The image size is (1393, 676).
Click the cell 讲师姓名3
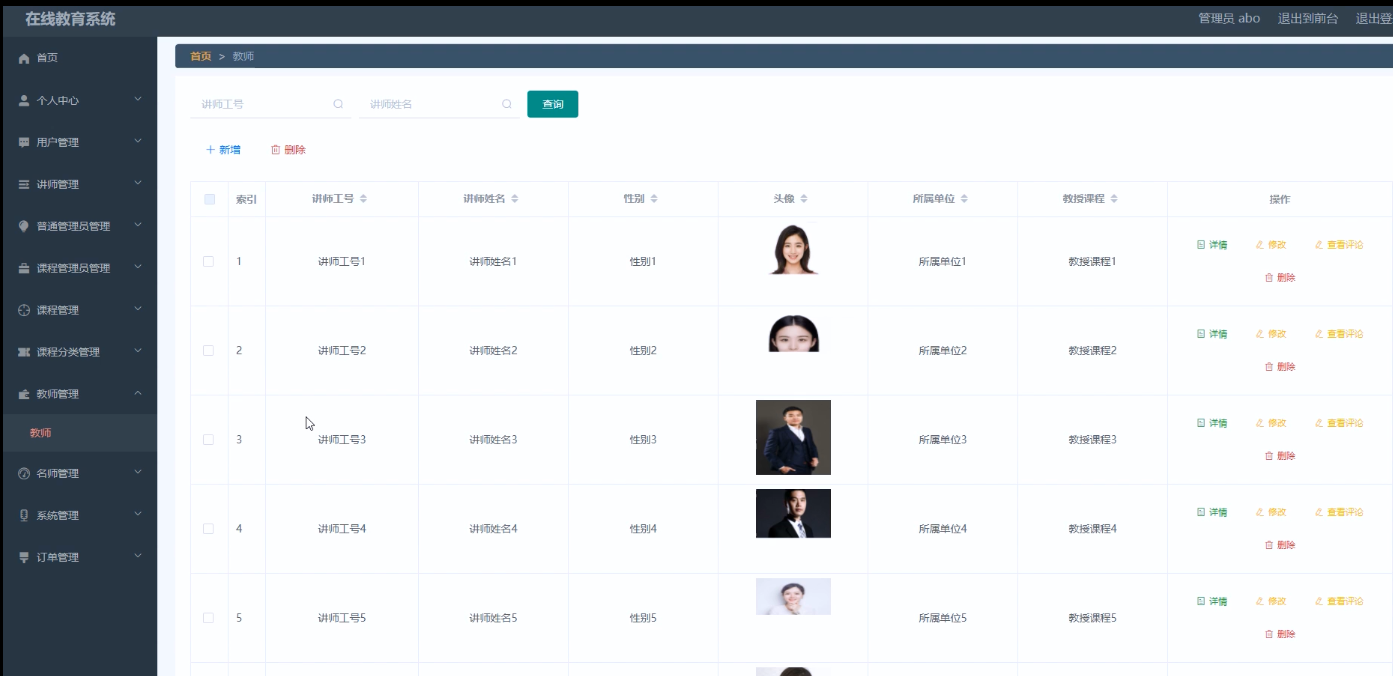tap(493, 440)
